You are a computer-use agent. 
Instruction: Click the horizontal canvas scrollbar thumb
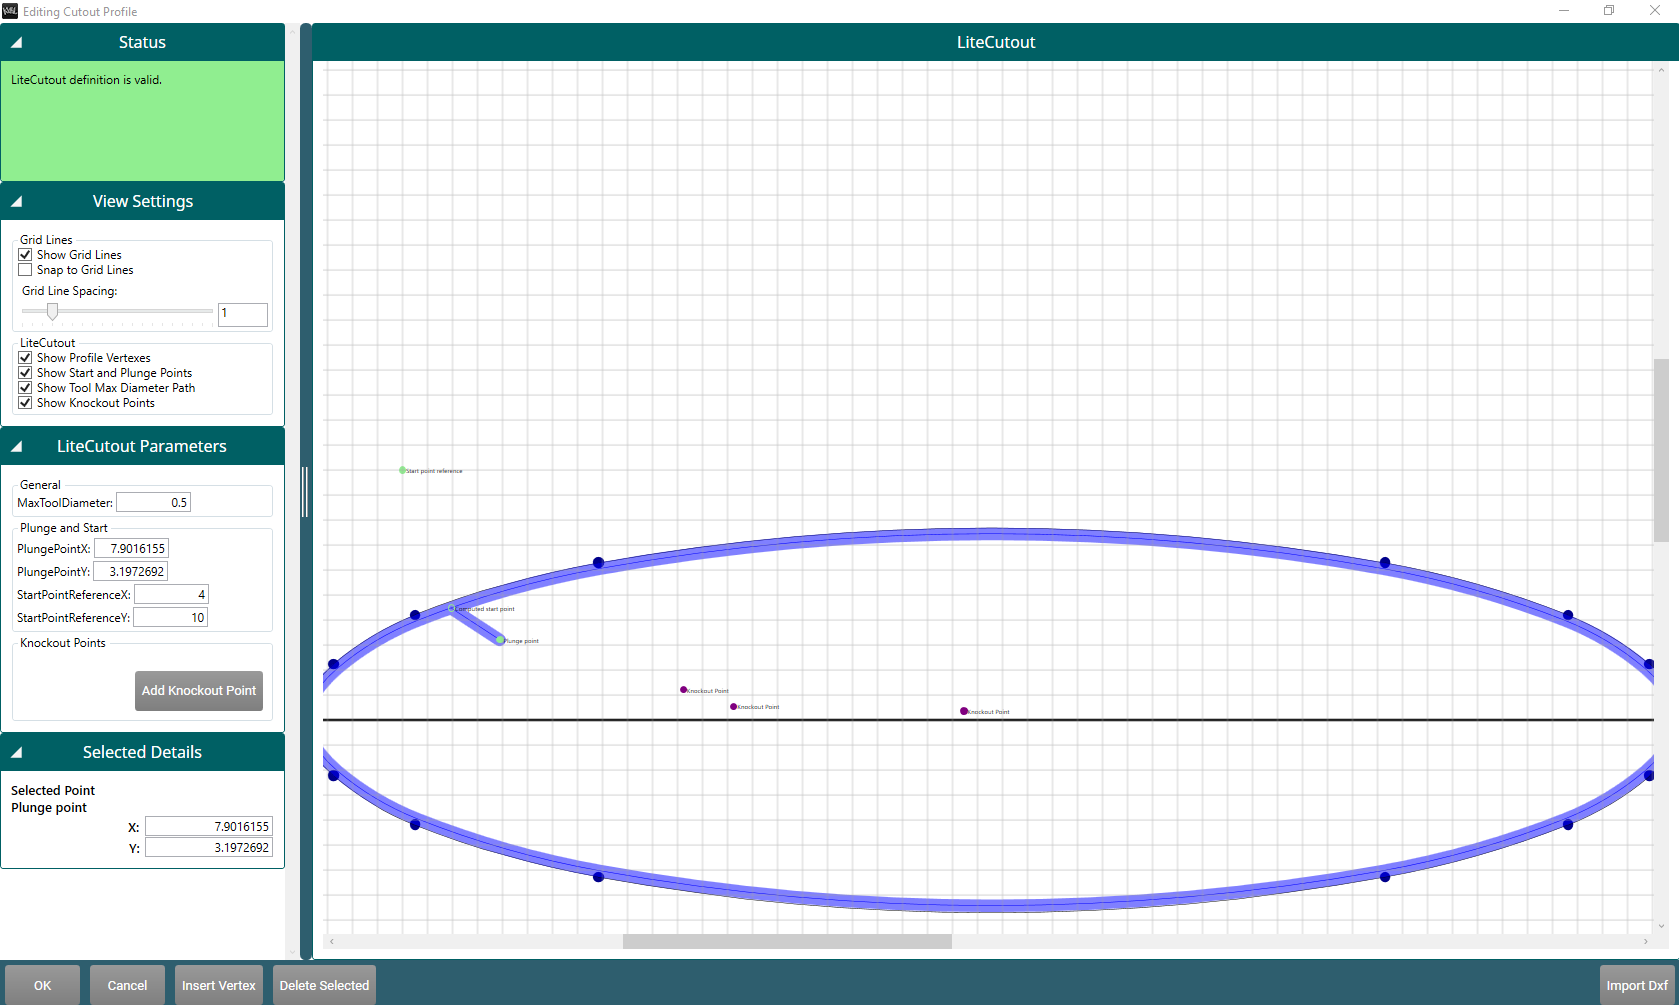click(x=787, y=941)
